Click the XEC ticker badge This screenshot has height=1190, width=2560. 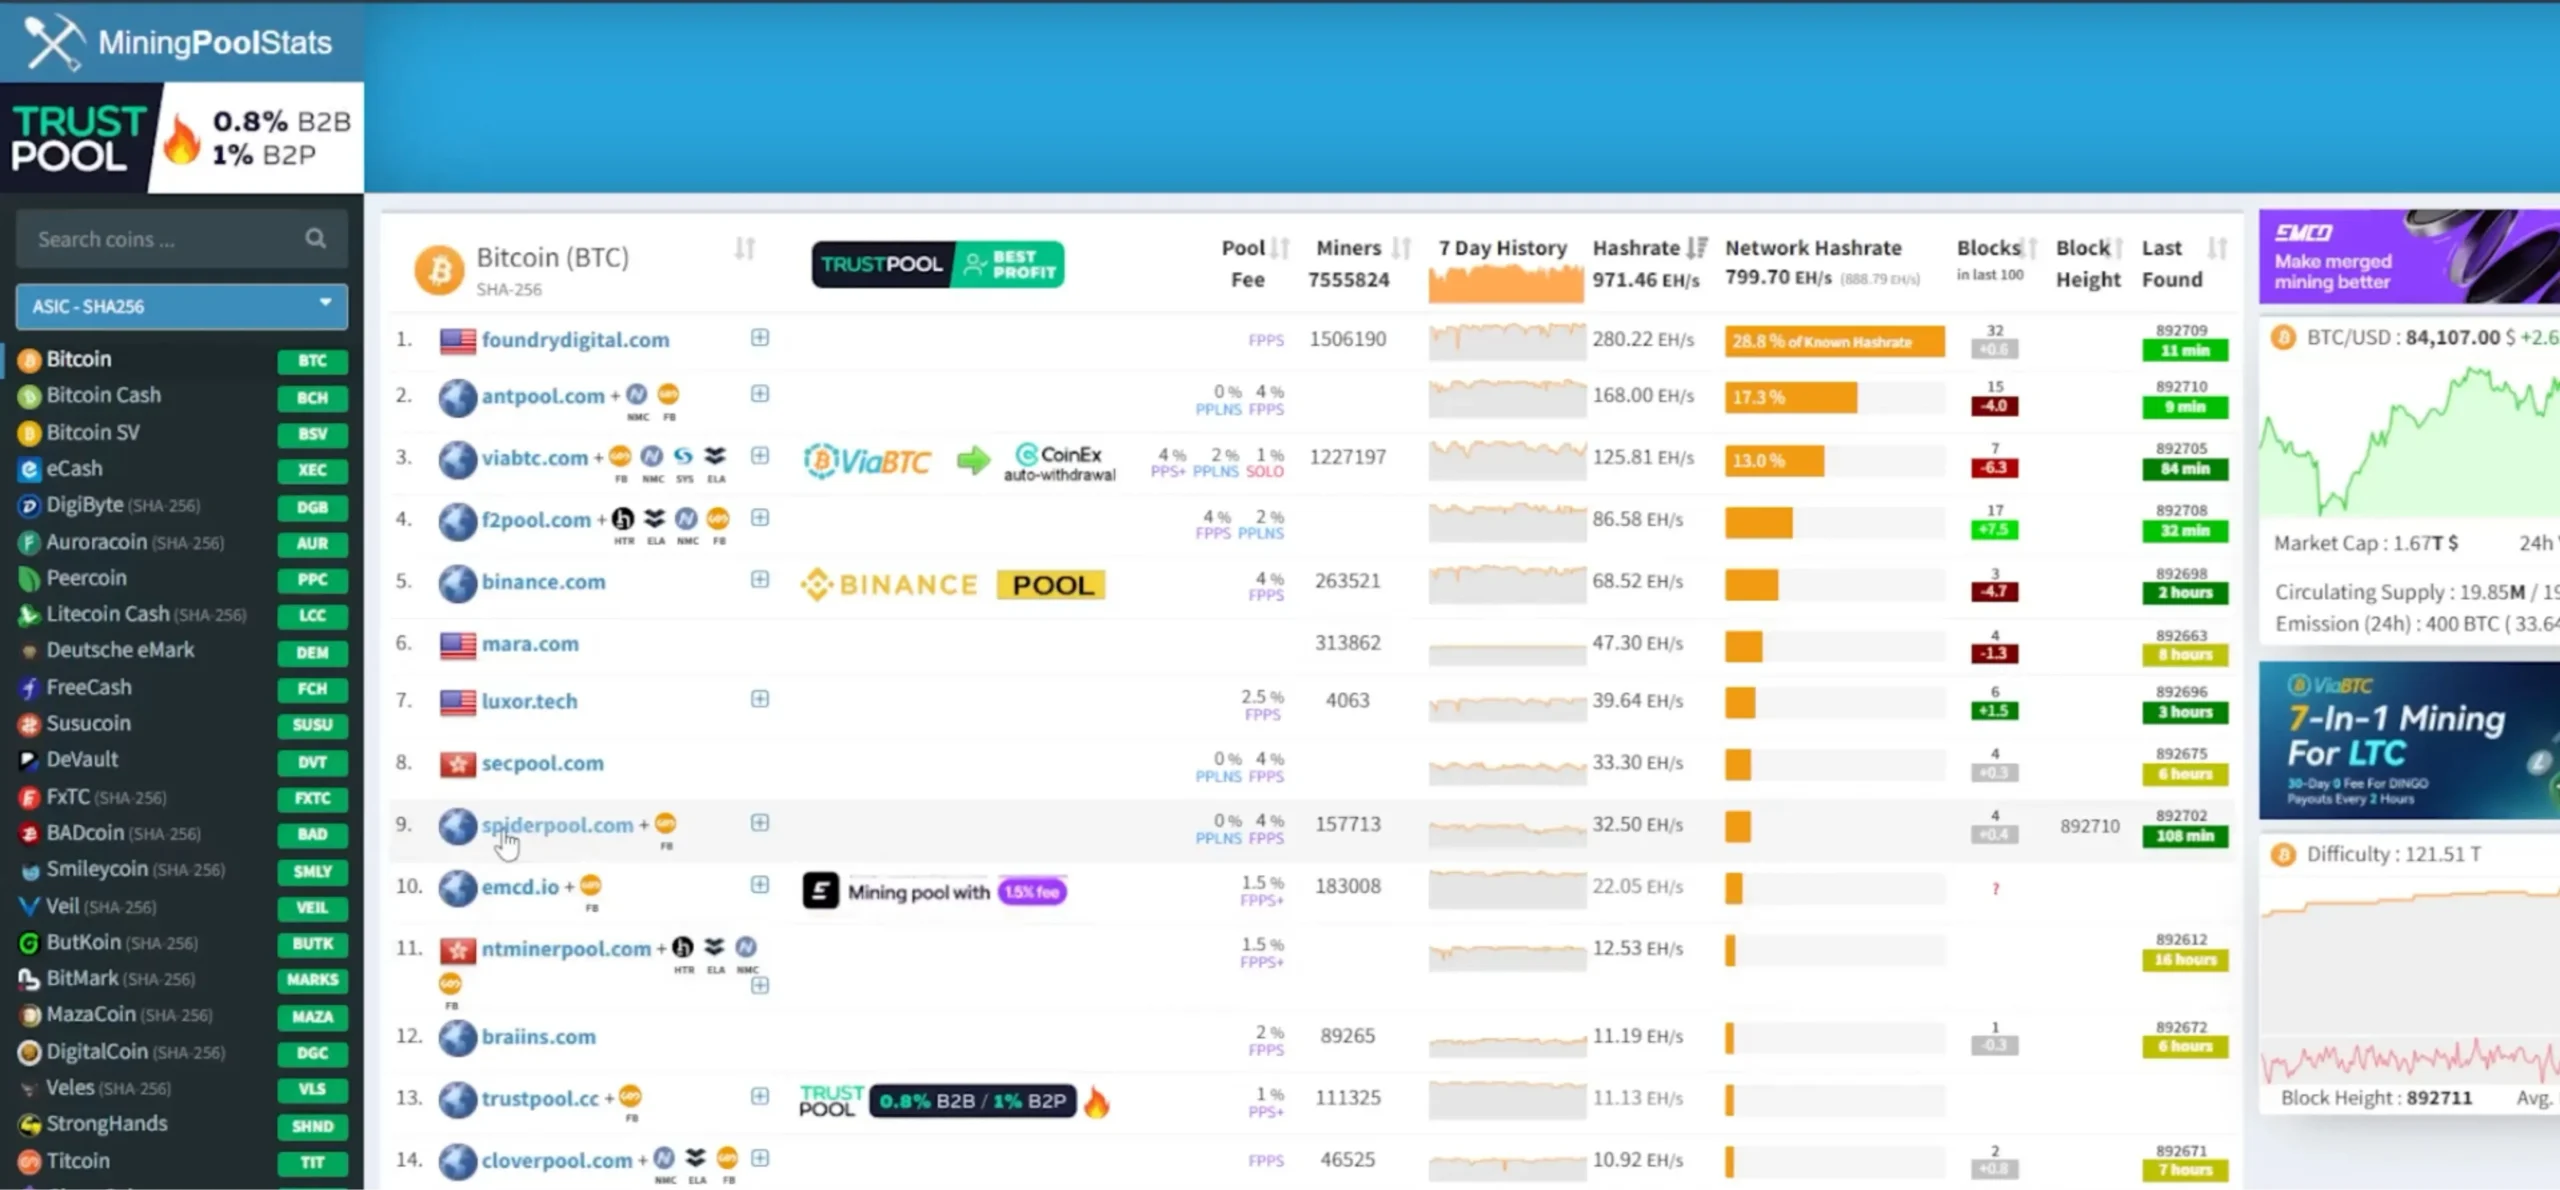pyautogui.click(x=312, y=470)
